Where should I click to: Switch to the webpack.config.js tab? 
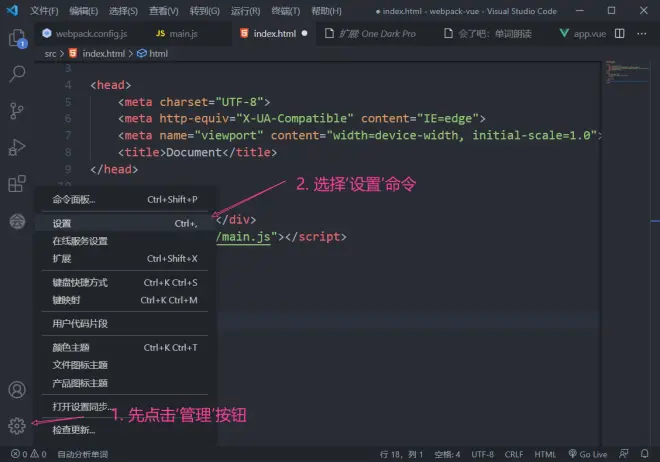tap(85, 34)
